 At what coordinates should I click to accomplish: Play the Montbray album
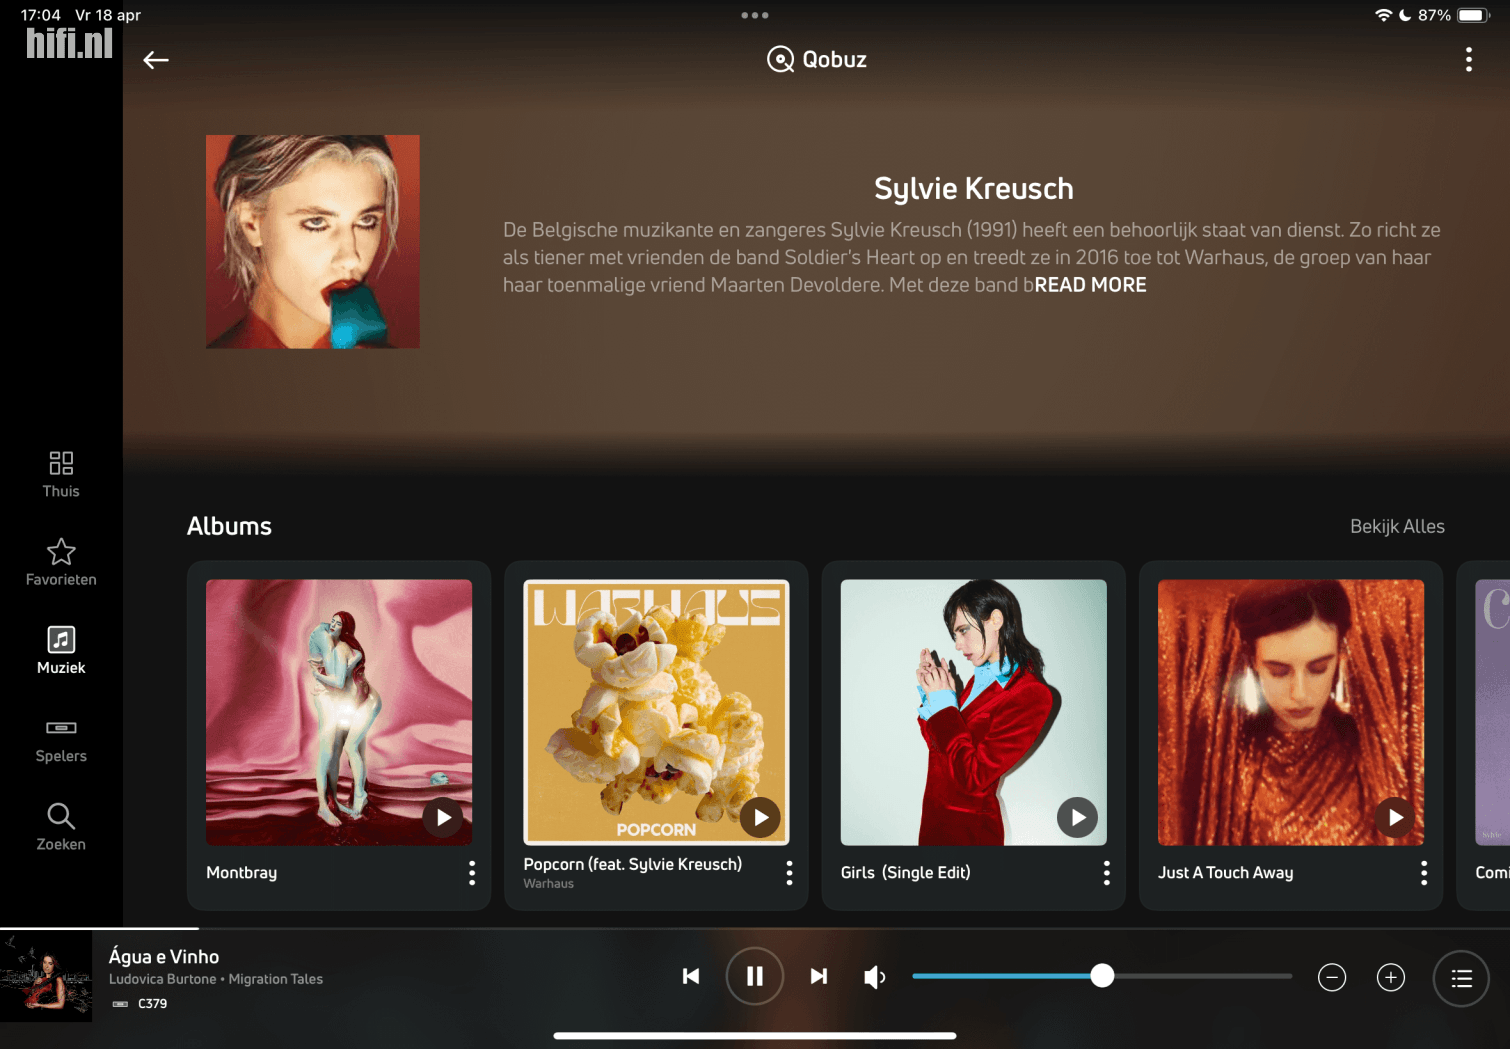[443, 817]
